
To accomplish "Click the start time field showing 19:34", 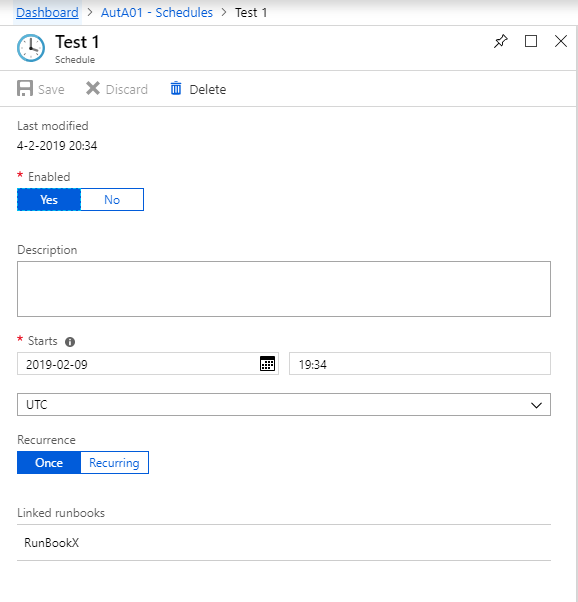I will point(420,364).
